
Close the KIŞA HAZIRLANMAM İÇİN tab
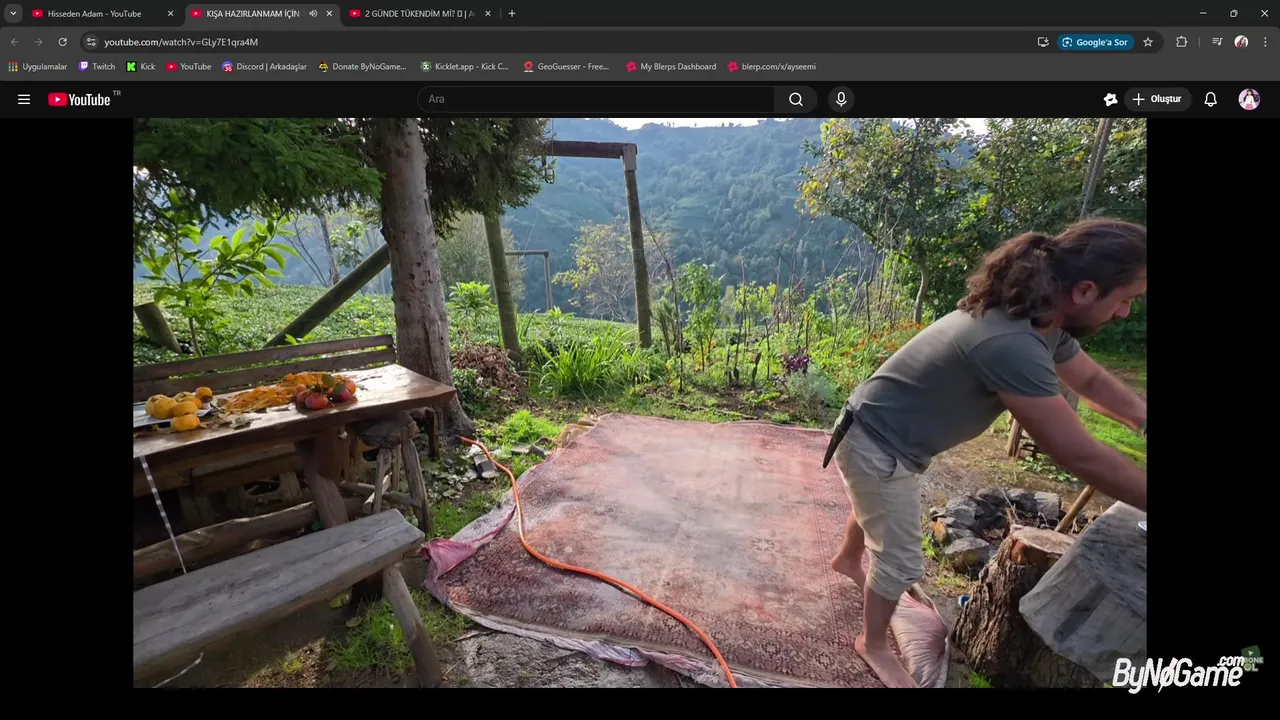(x=329, y=14)
